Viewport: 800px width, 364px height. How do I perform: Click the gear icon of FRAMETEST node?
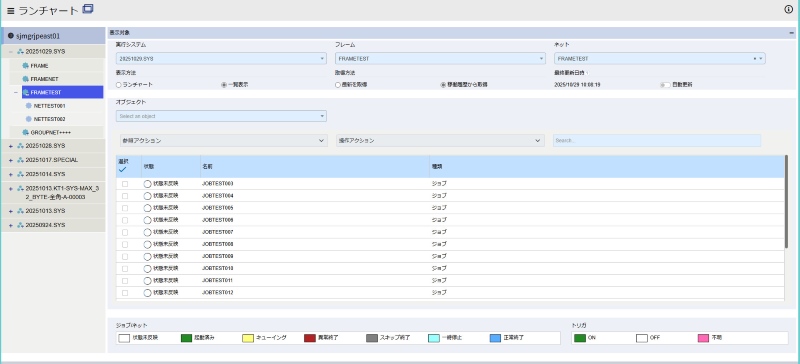click(x=26, y=92)
